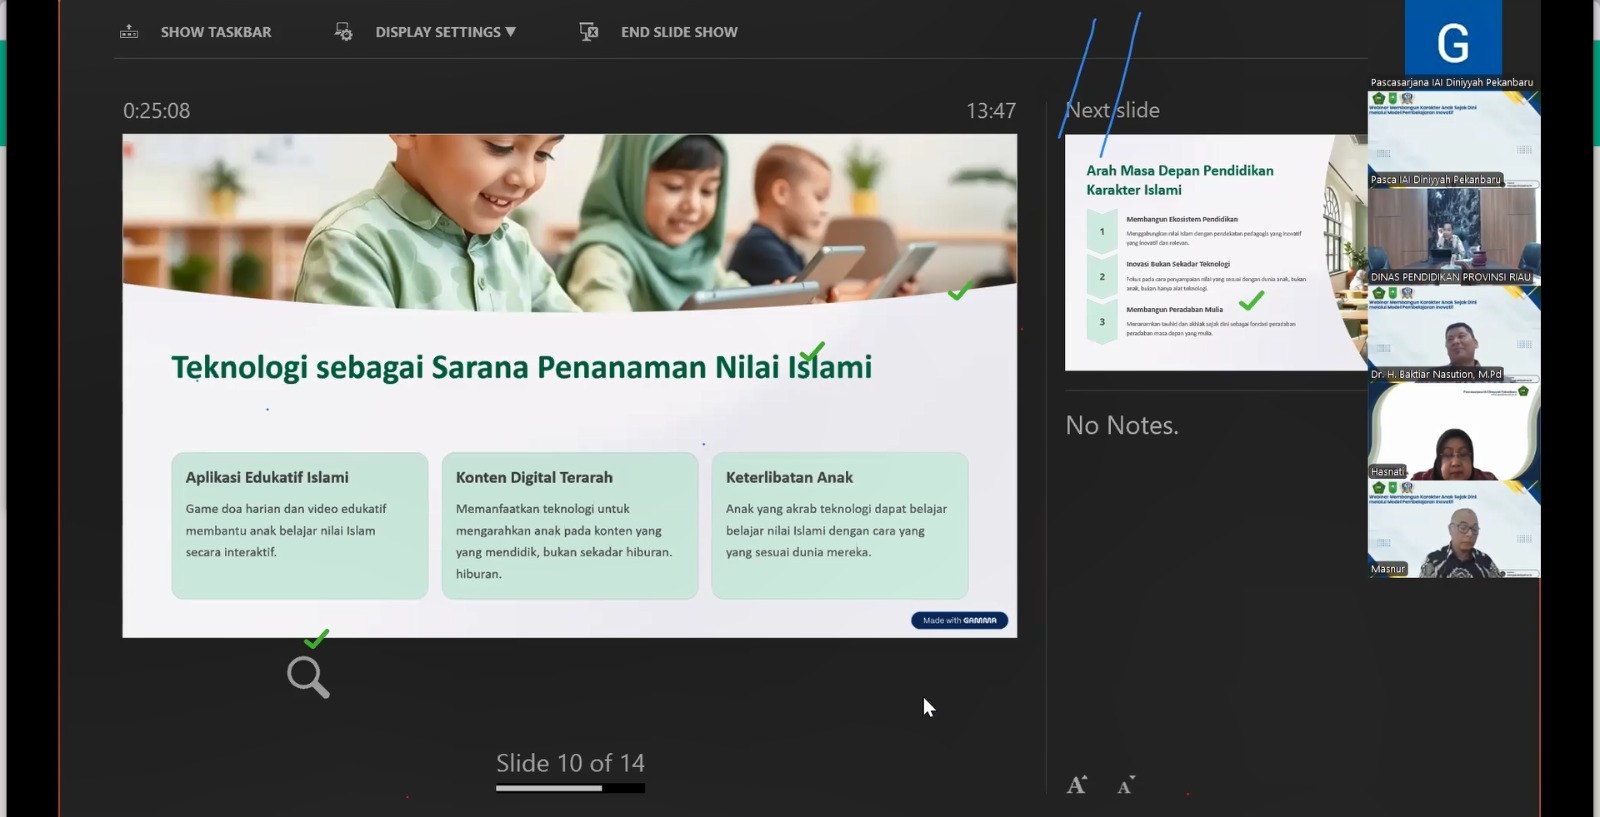
Task: Click the Aplikasi Edukatif Islami card
Action: [x=300, y=526]
